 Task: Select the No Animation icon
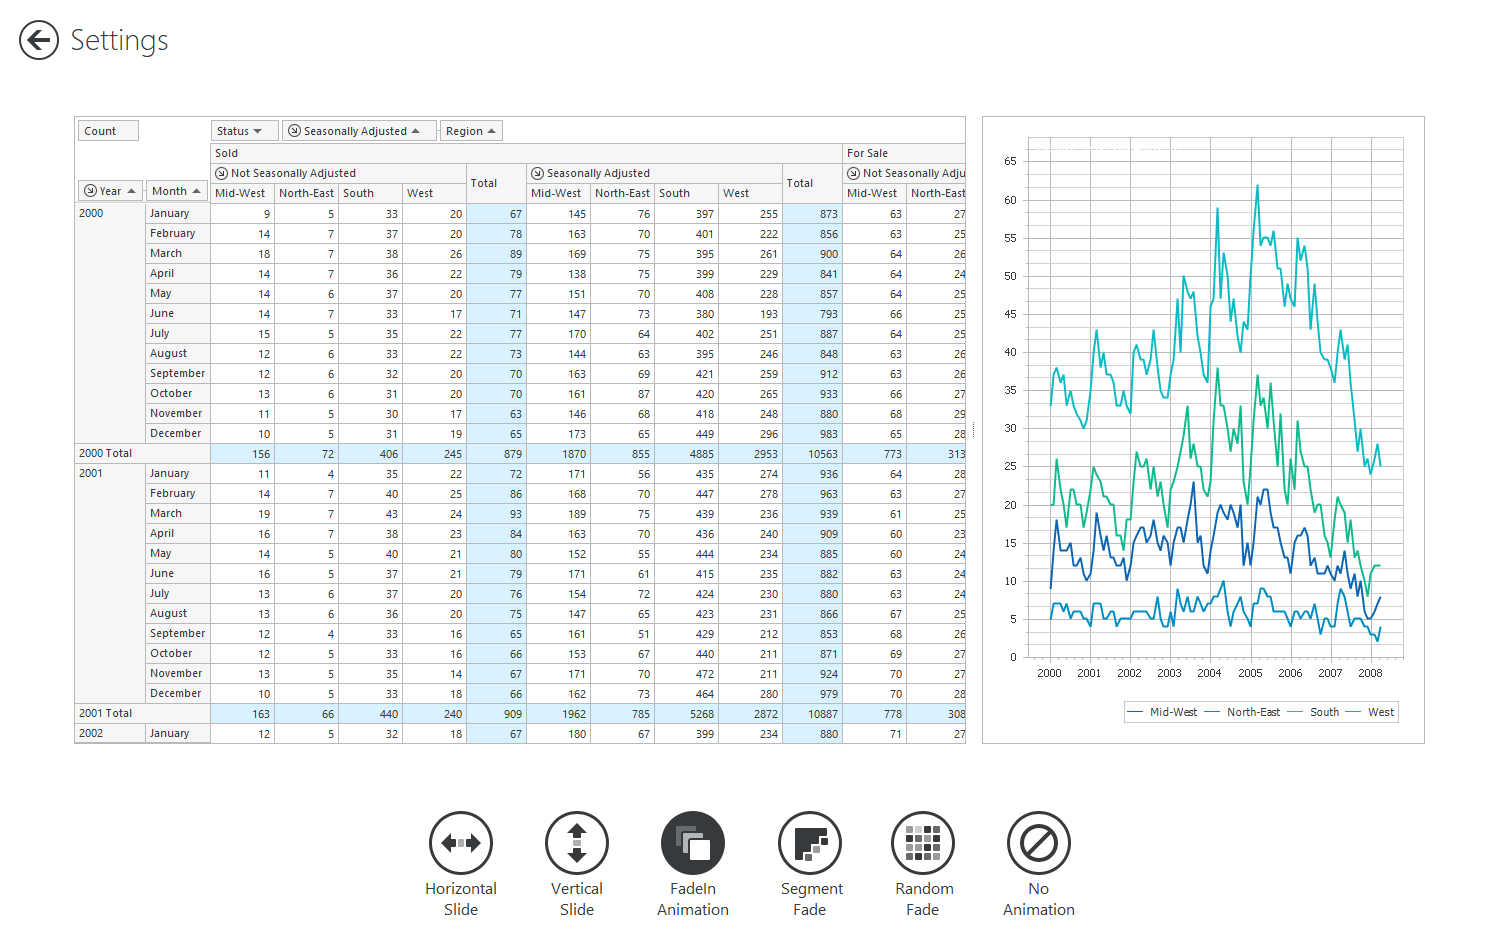coord(1039,843)
